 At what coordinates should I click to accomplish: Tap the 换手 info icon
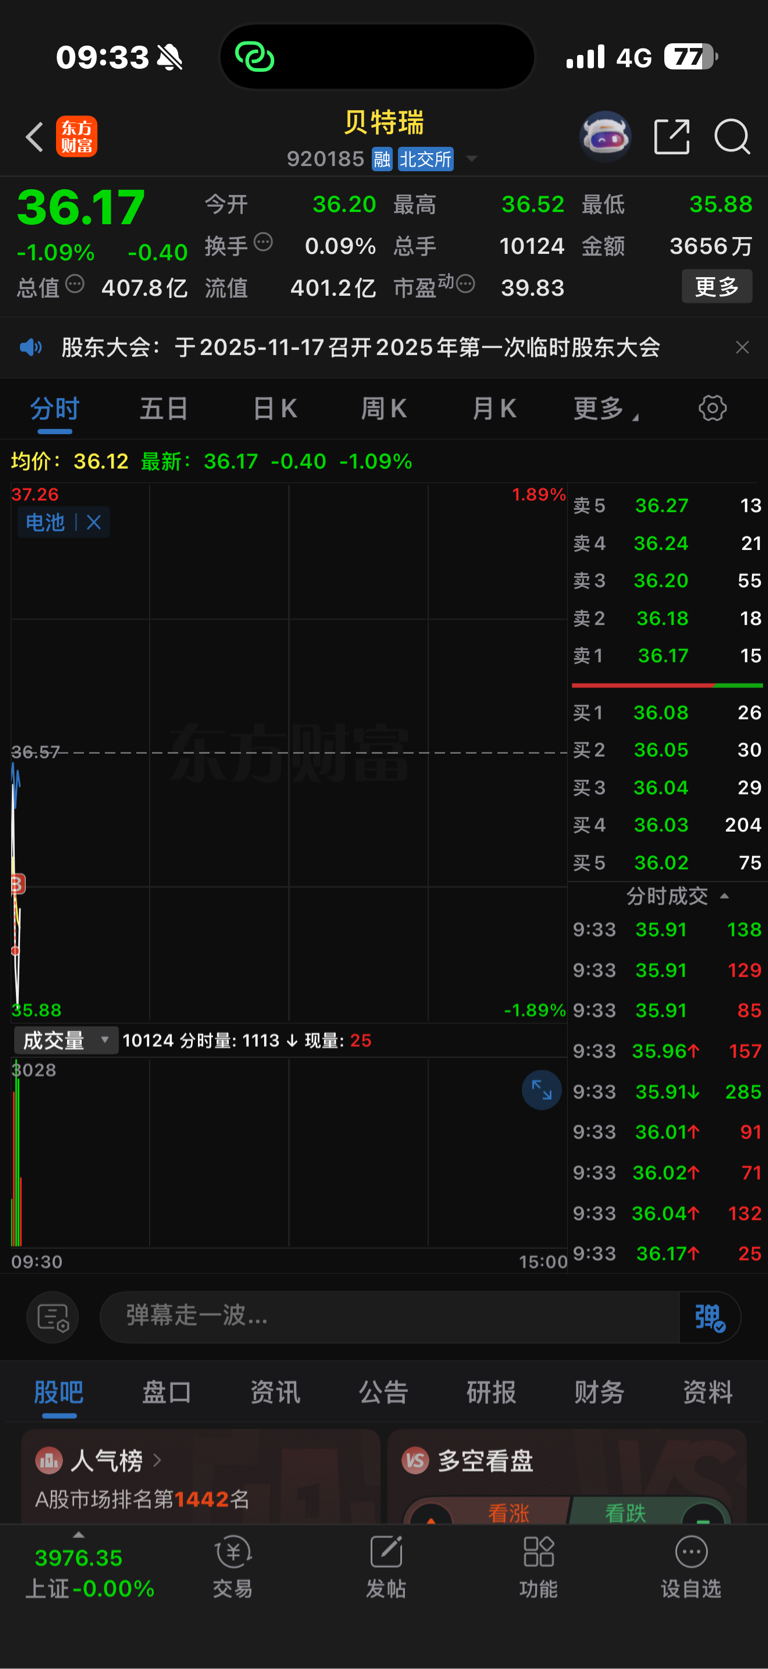264,242
